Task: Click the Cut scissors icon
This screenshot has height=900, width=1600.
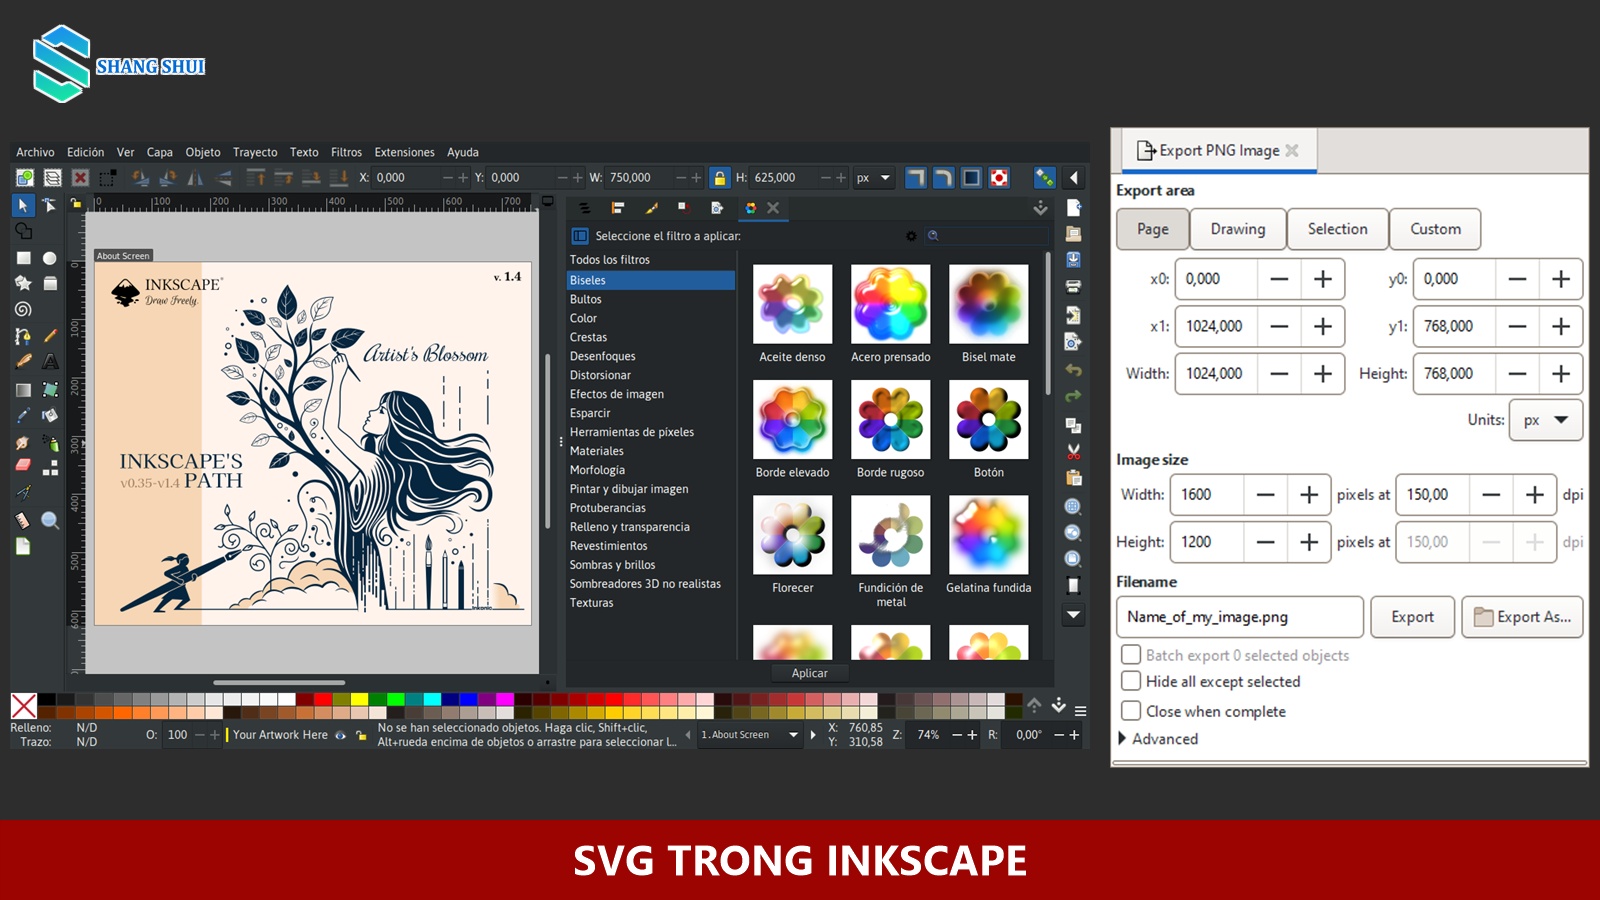Action: [1073, 452]
